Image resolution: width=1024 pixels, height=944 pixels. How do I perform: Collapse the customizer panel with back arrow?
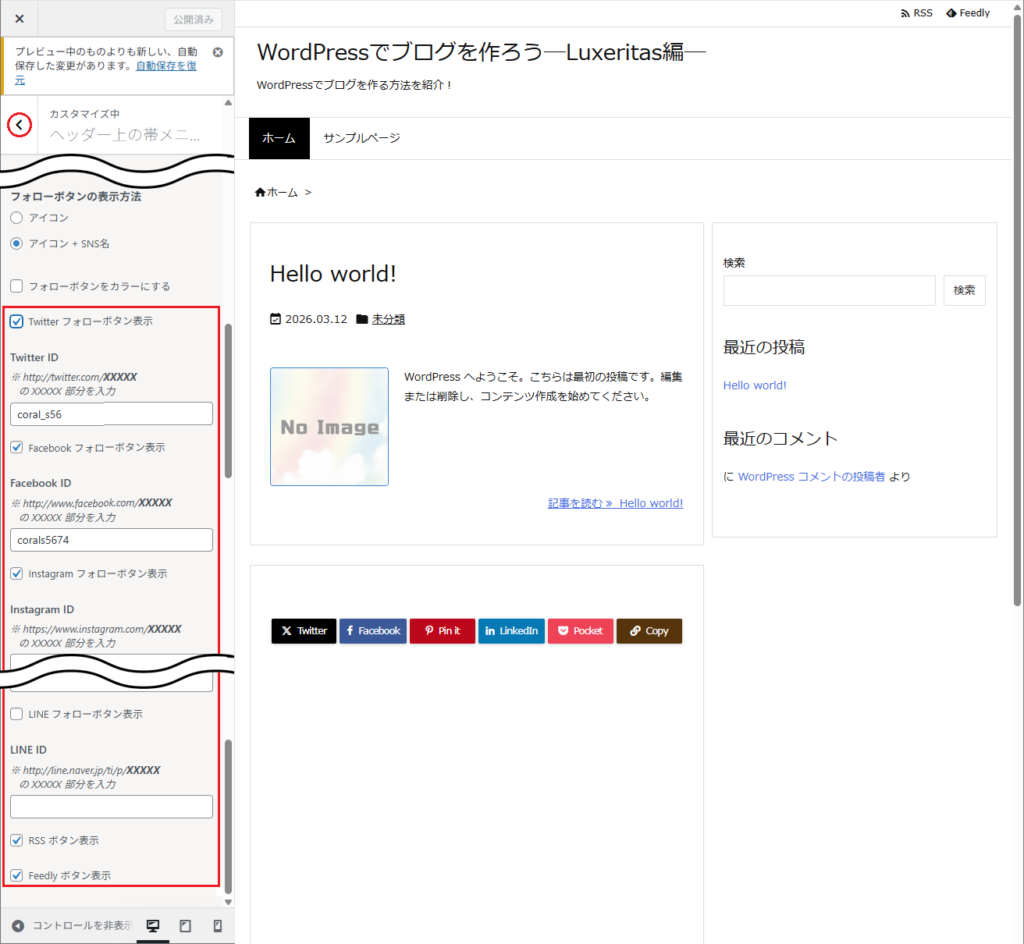point(18,125)
